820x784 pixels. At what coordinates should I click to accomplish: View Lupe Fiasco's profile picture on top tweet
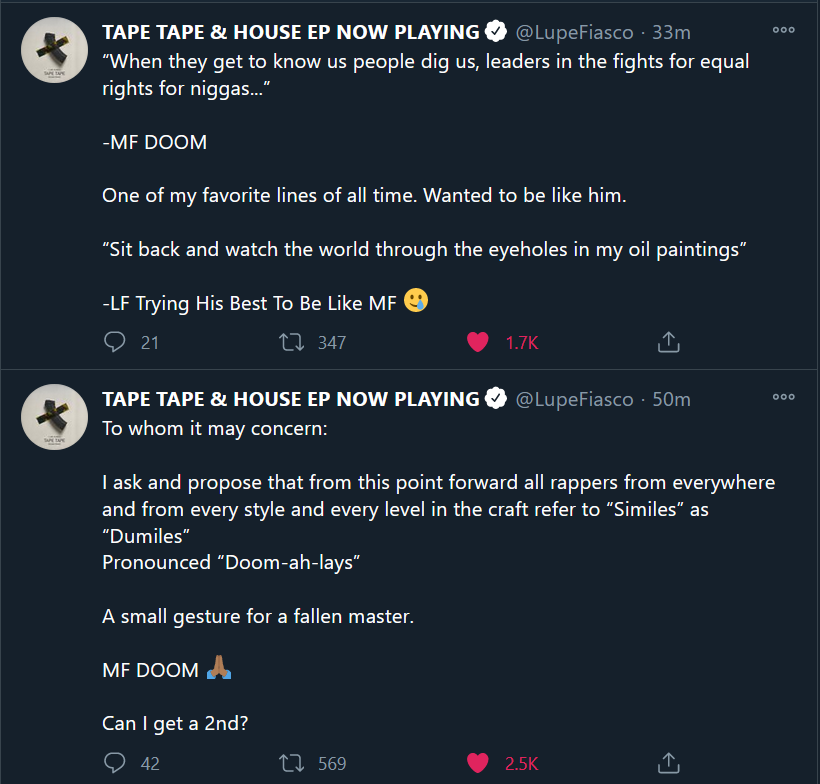54,49
